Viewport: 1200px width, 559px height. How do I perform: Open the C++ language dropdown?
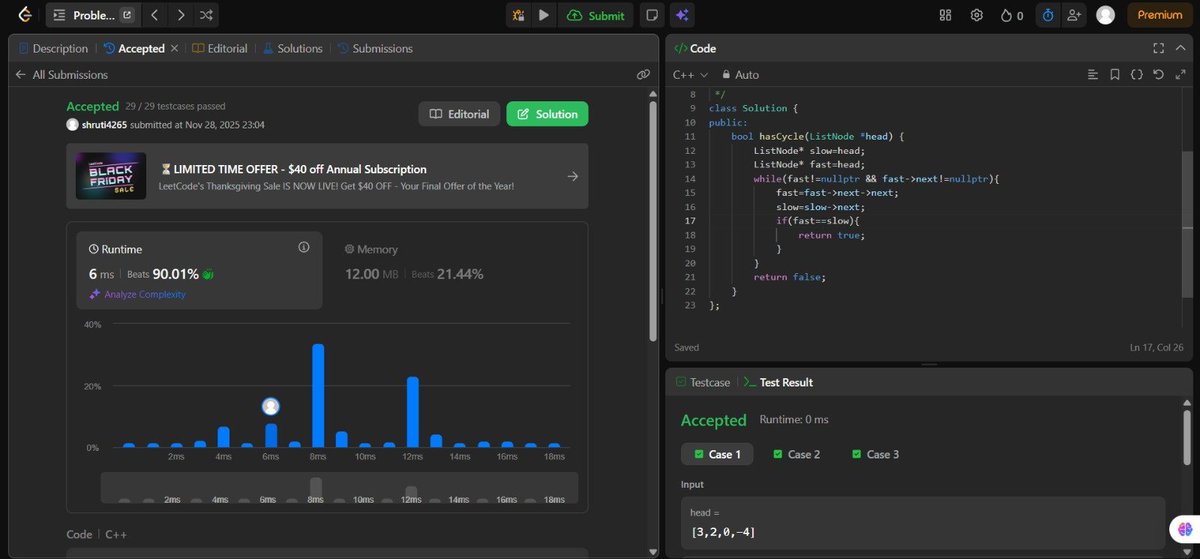[690, 74]
